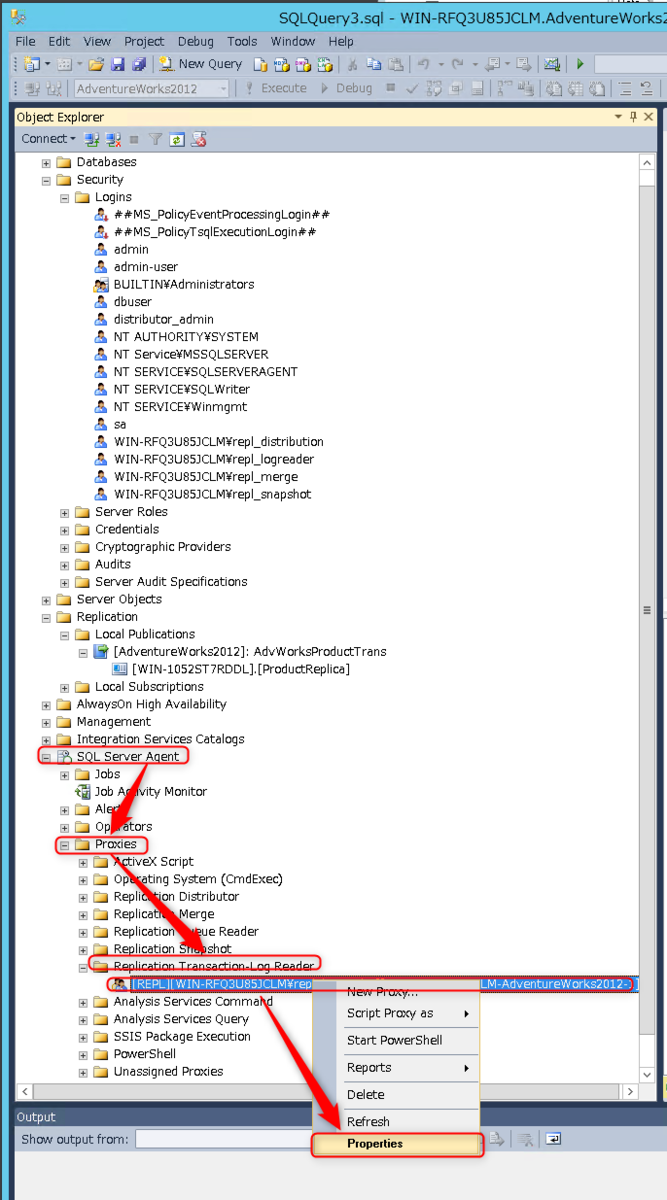Image resolution: width=667 pixels, height=1200 pixels.
Task: Click the Undo arrow icon
Action: point(424,64)
